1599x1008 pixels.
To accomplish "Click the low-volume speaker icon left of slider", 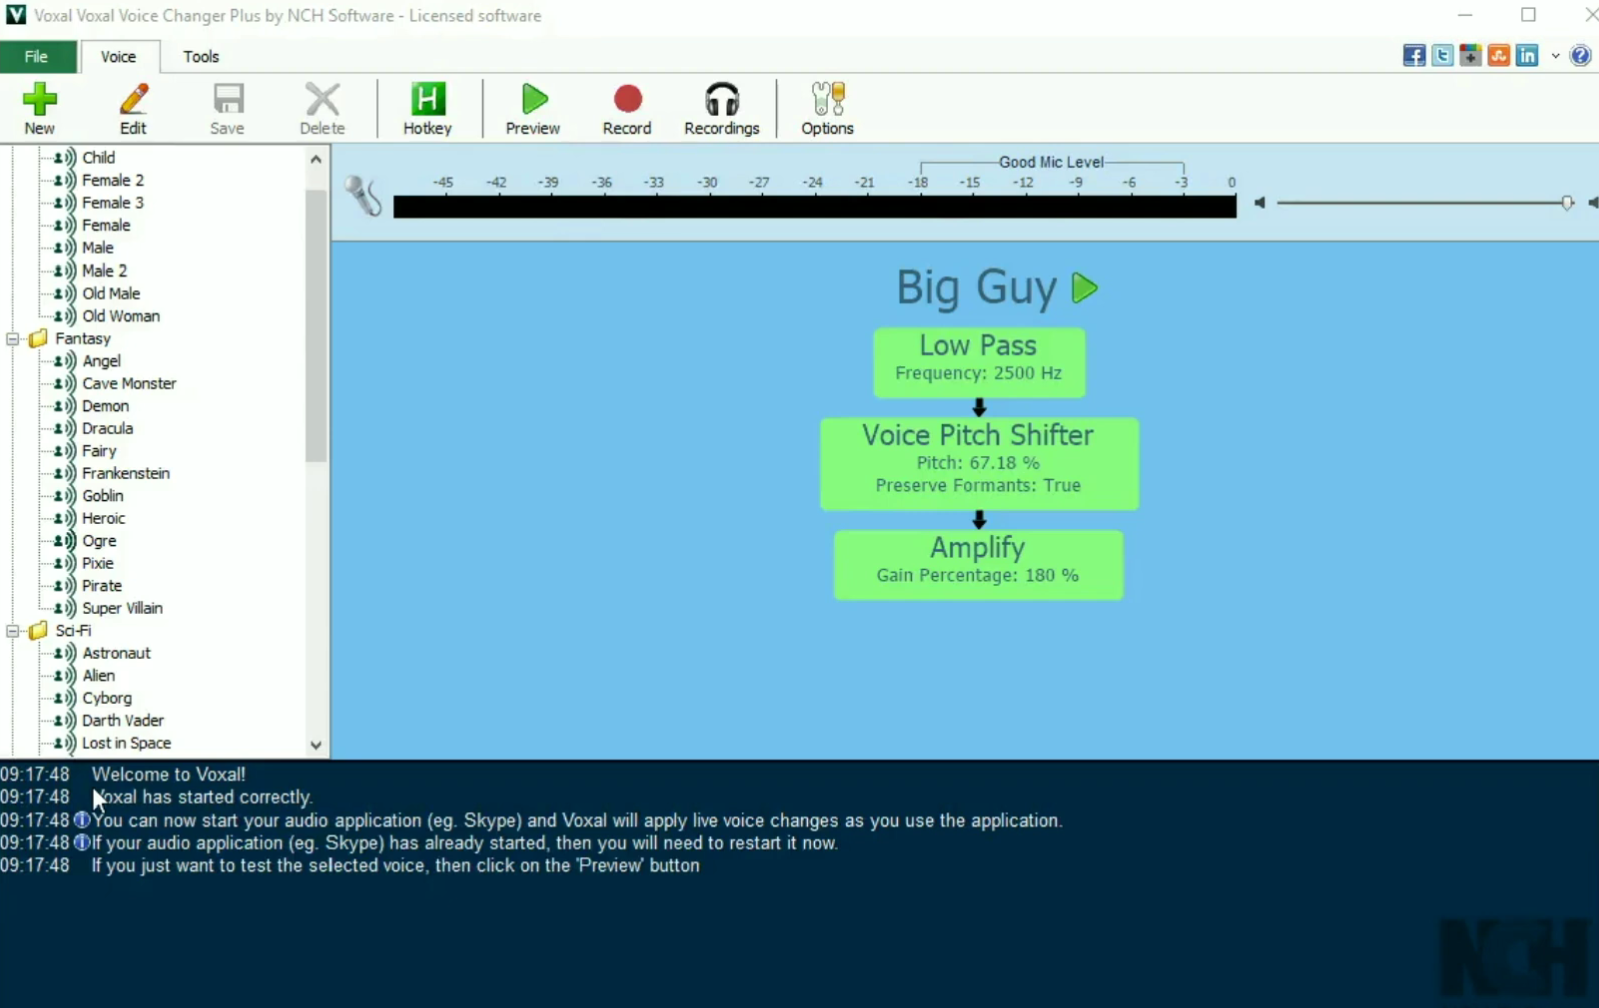I will (x=1260, y=203).
